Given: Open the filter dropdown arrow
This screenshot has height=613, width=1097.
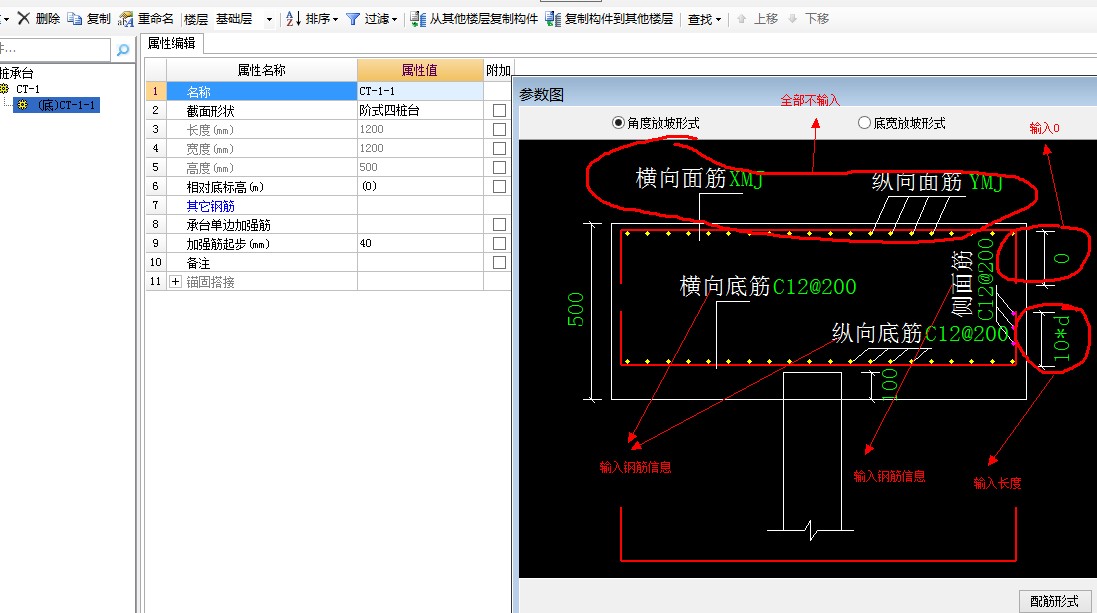Looking at the screenshot, I should [394, 20].
